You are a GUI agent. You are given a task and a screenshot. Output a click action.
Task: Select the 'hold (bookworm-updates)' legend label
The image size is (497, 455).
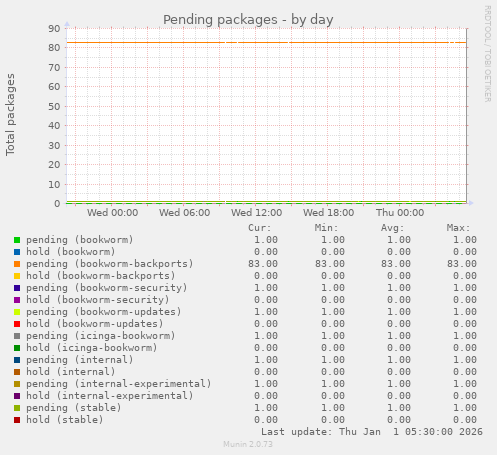click(x=95, y=324)
